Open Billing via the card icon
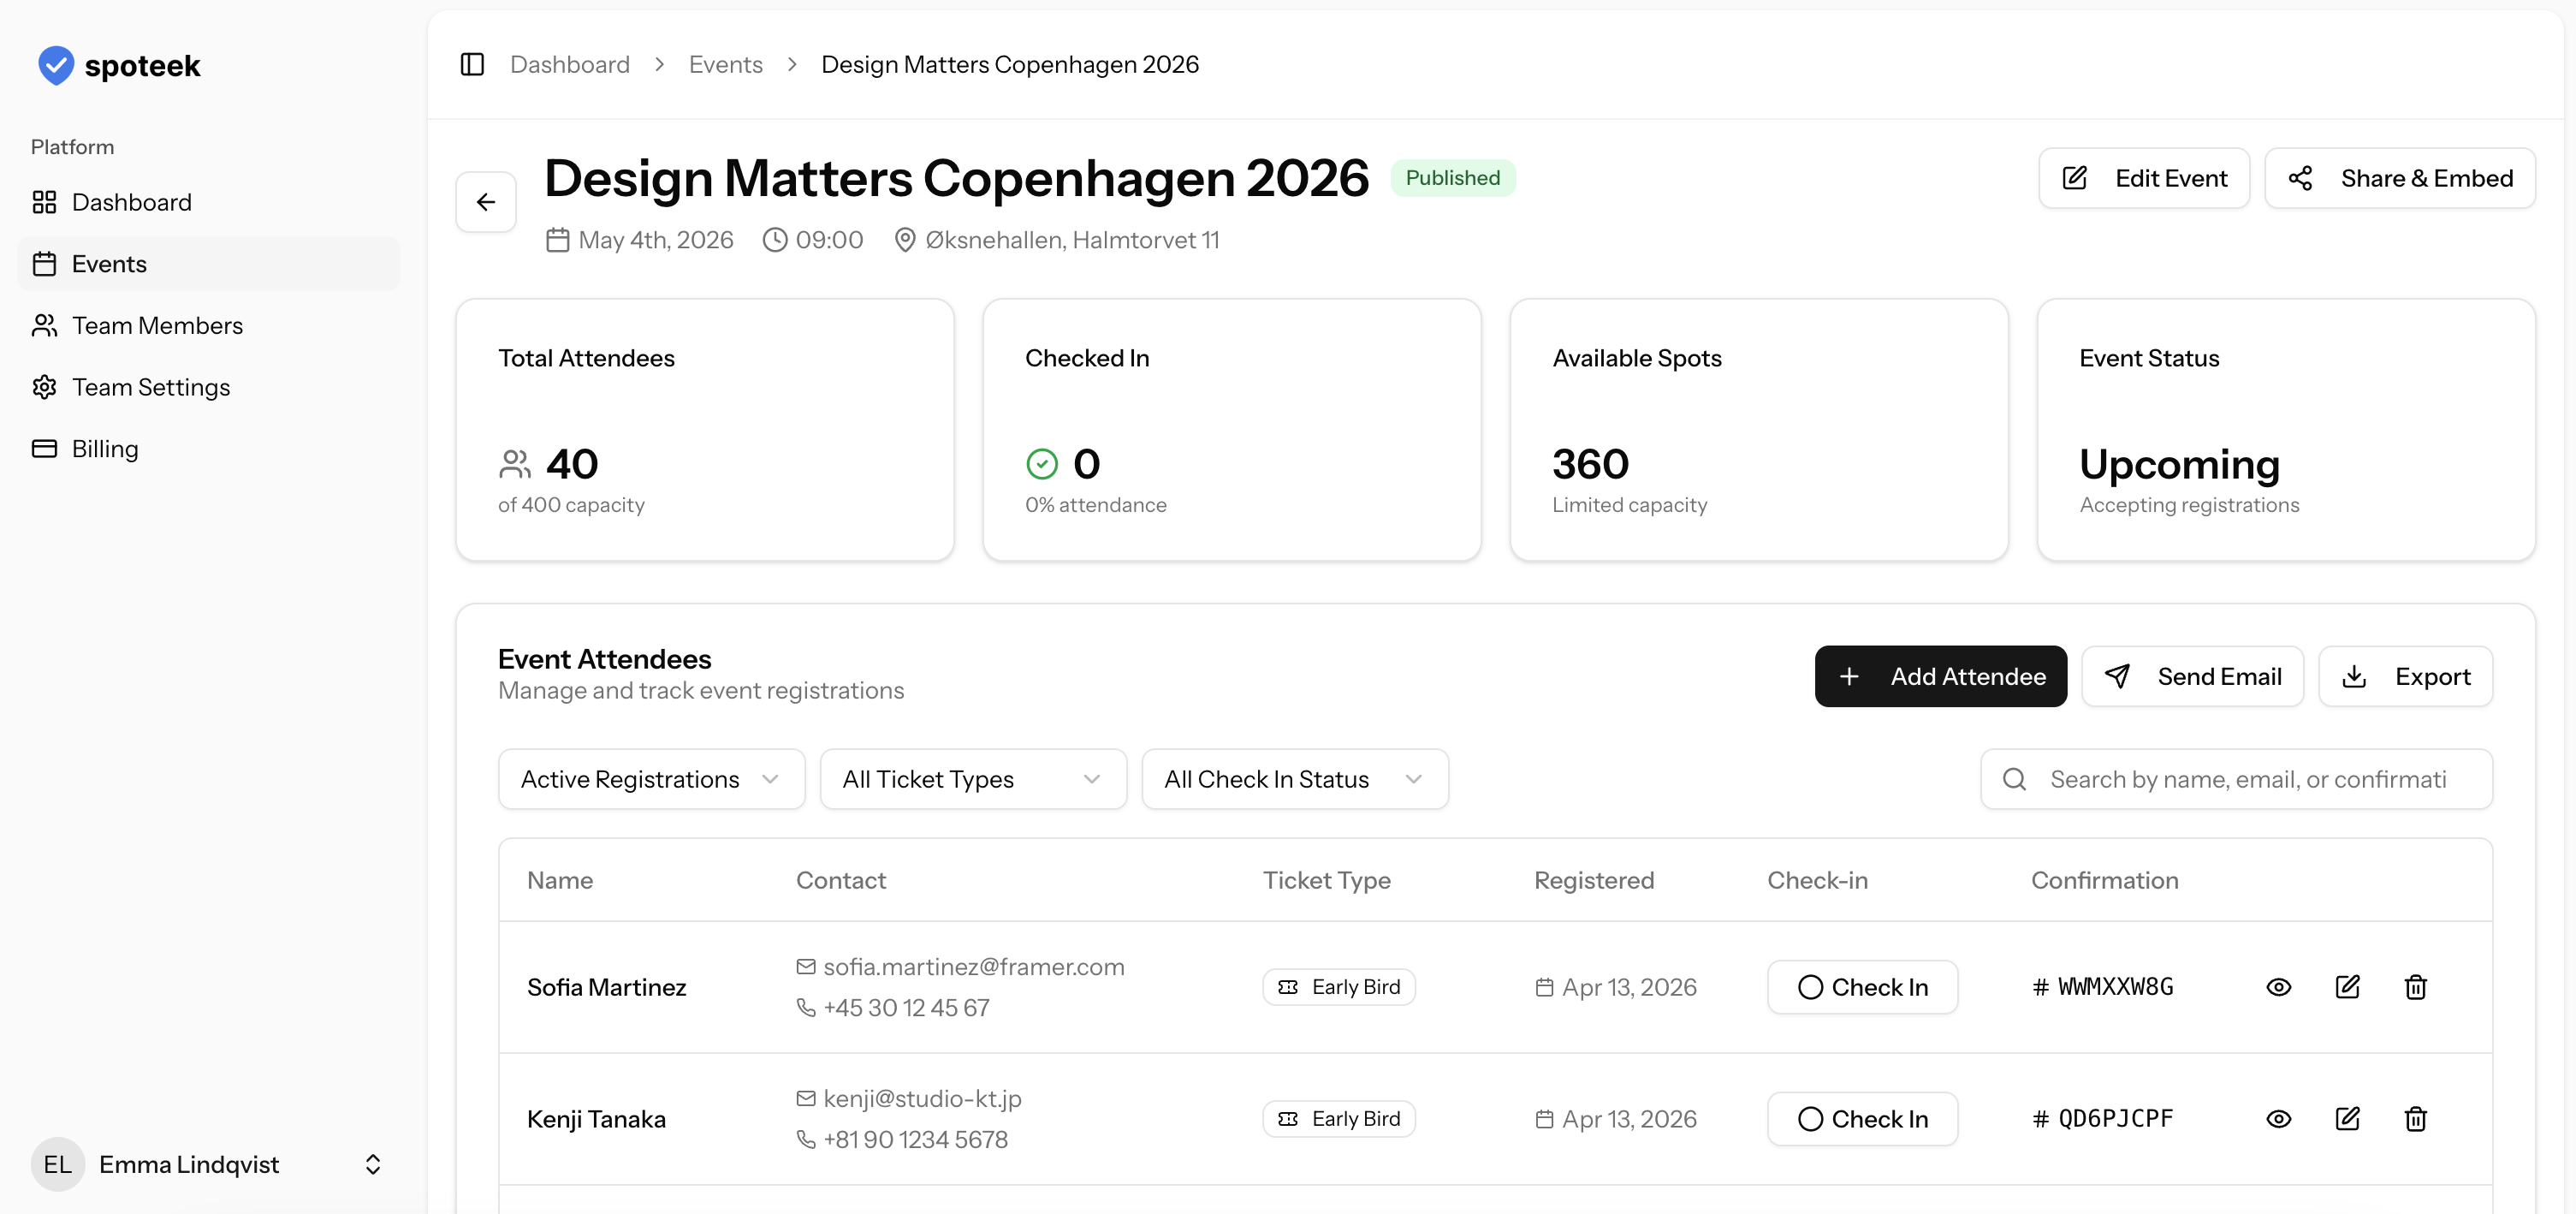 click(45, 448)
